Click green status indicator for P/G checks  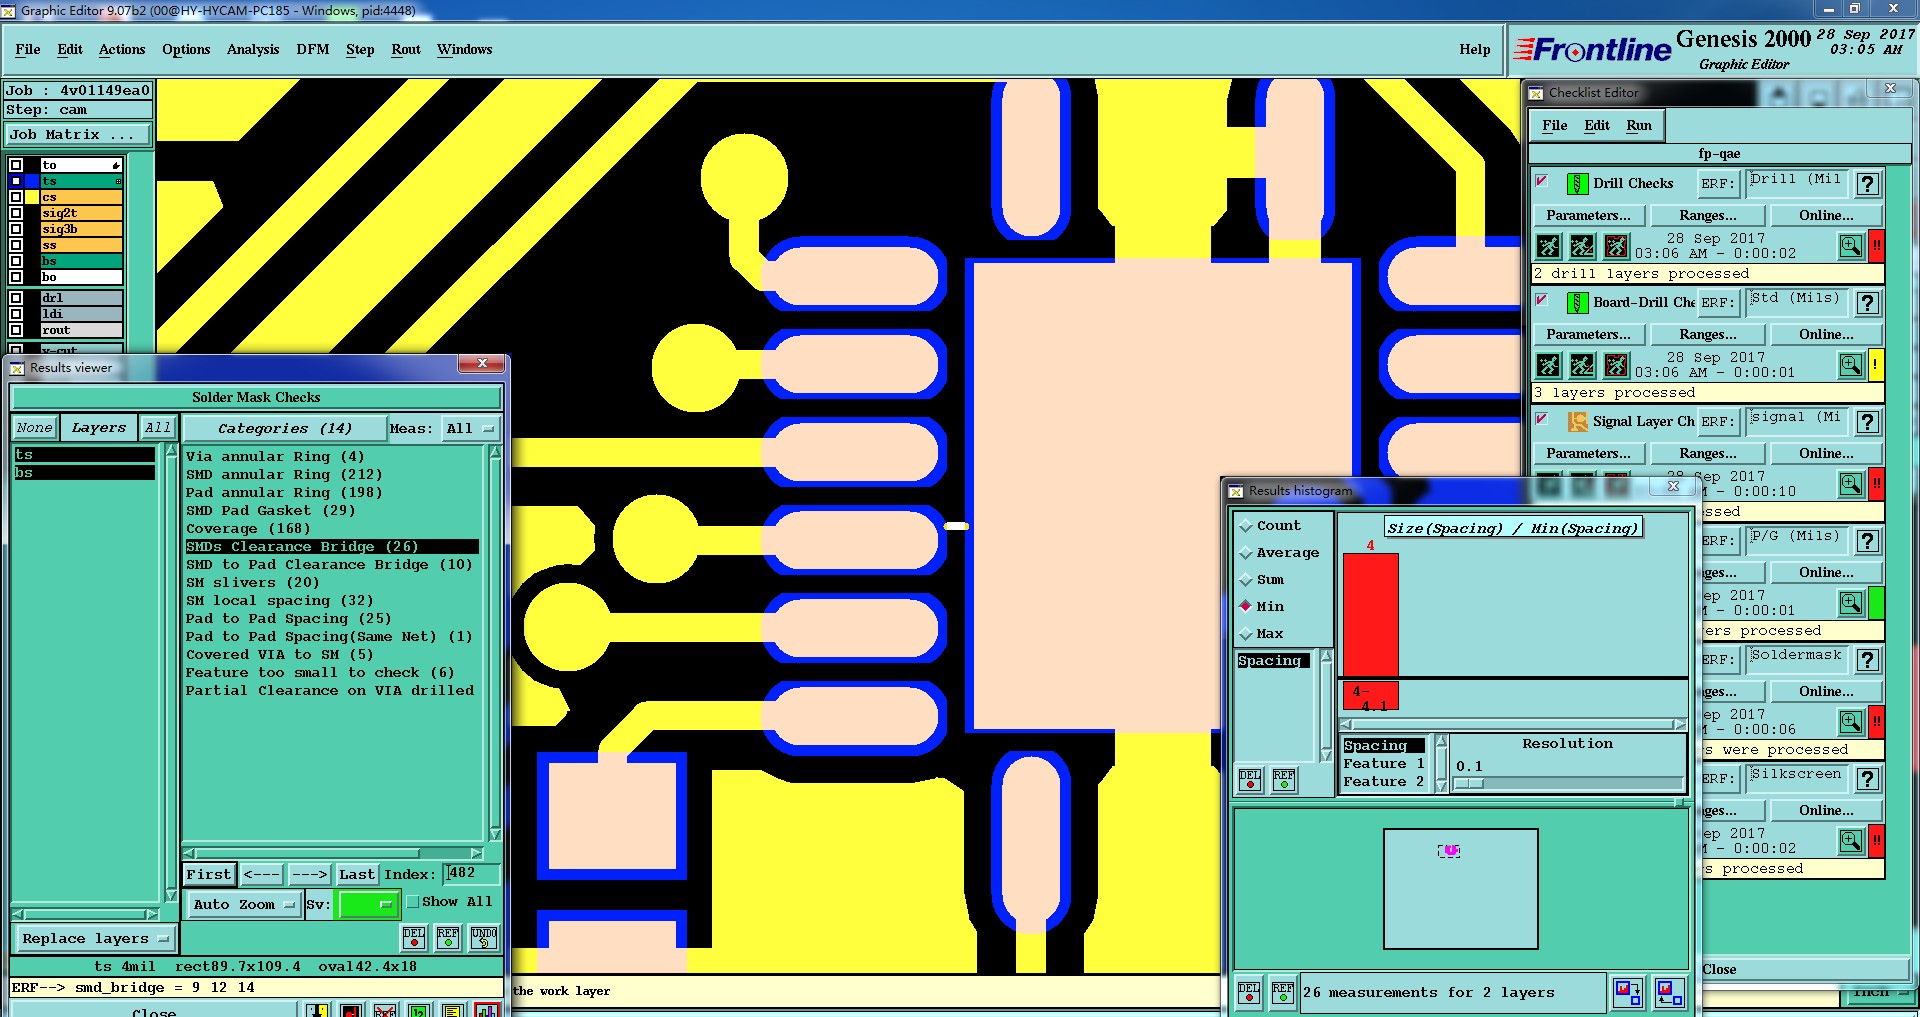1877,603
